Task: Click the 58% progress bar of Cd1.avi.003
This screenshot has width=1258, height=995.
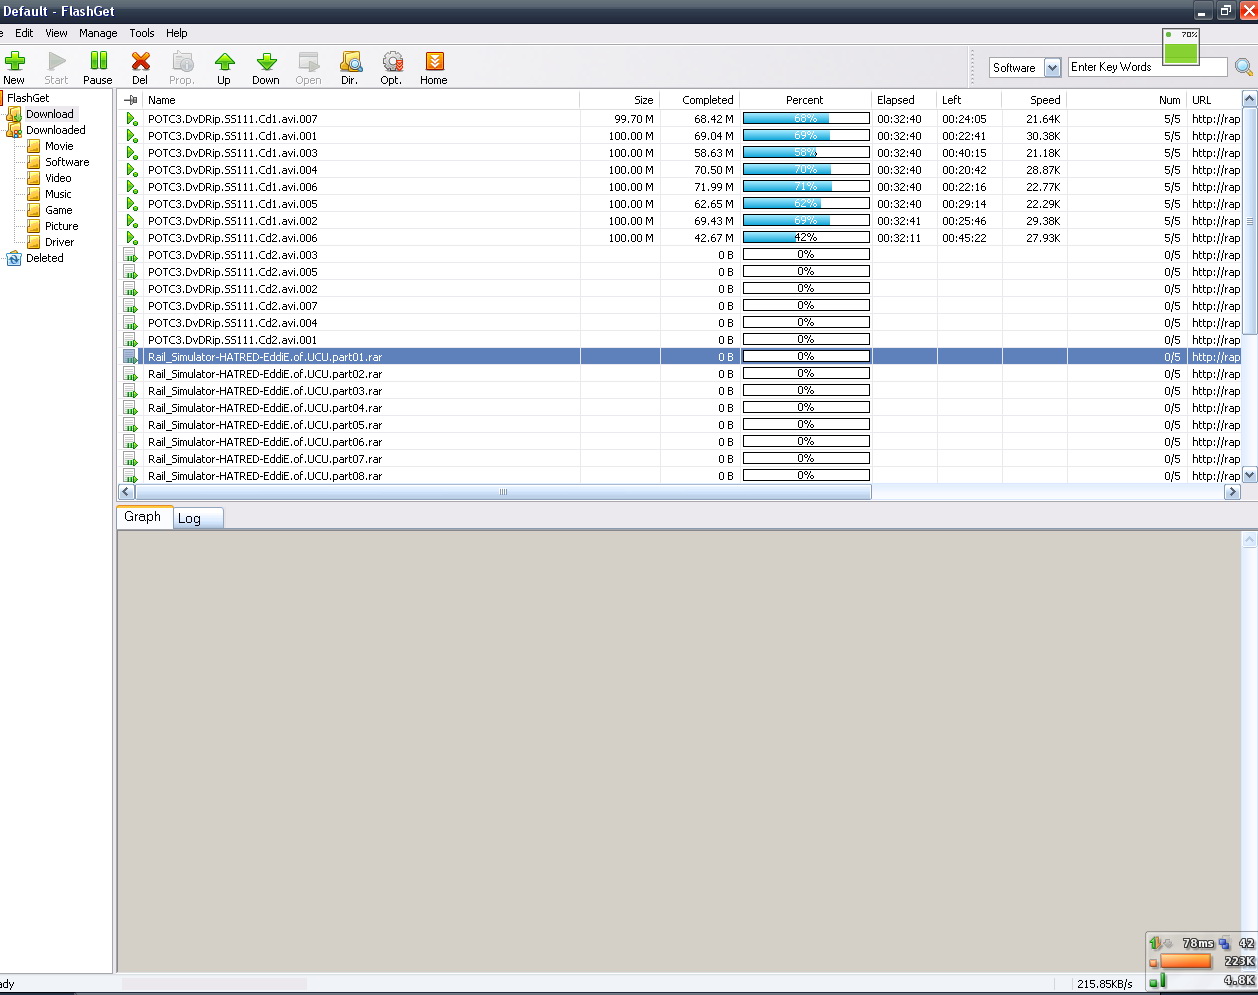Action: click(806, 153)
